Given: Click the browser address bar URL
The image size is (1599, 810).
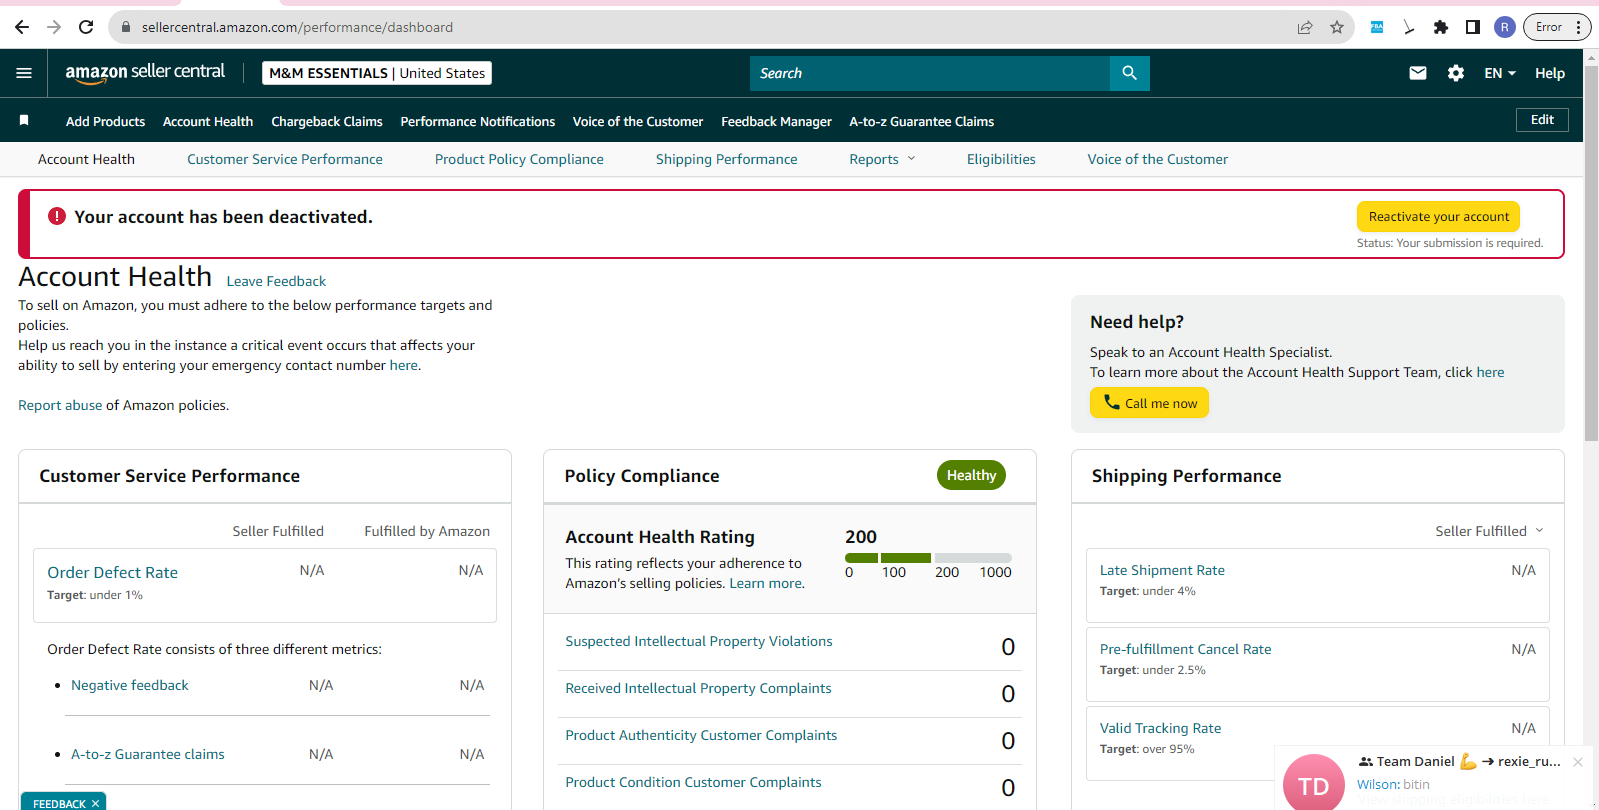Looking at the screenshot, I should [x=297, y=27].
